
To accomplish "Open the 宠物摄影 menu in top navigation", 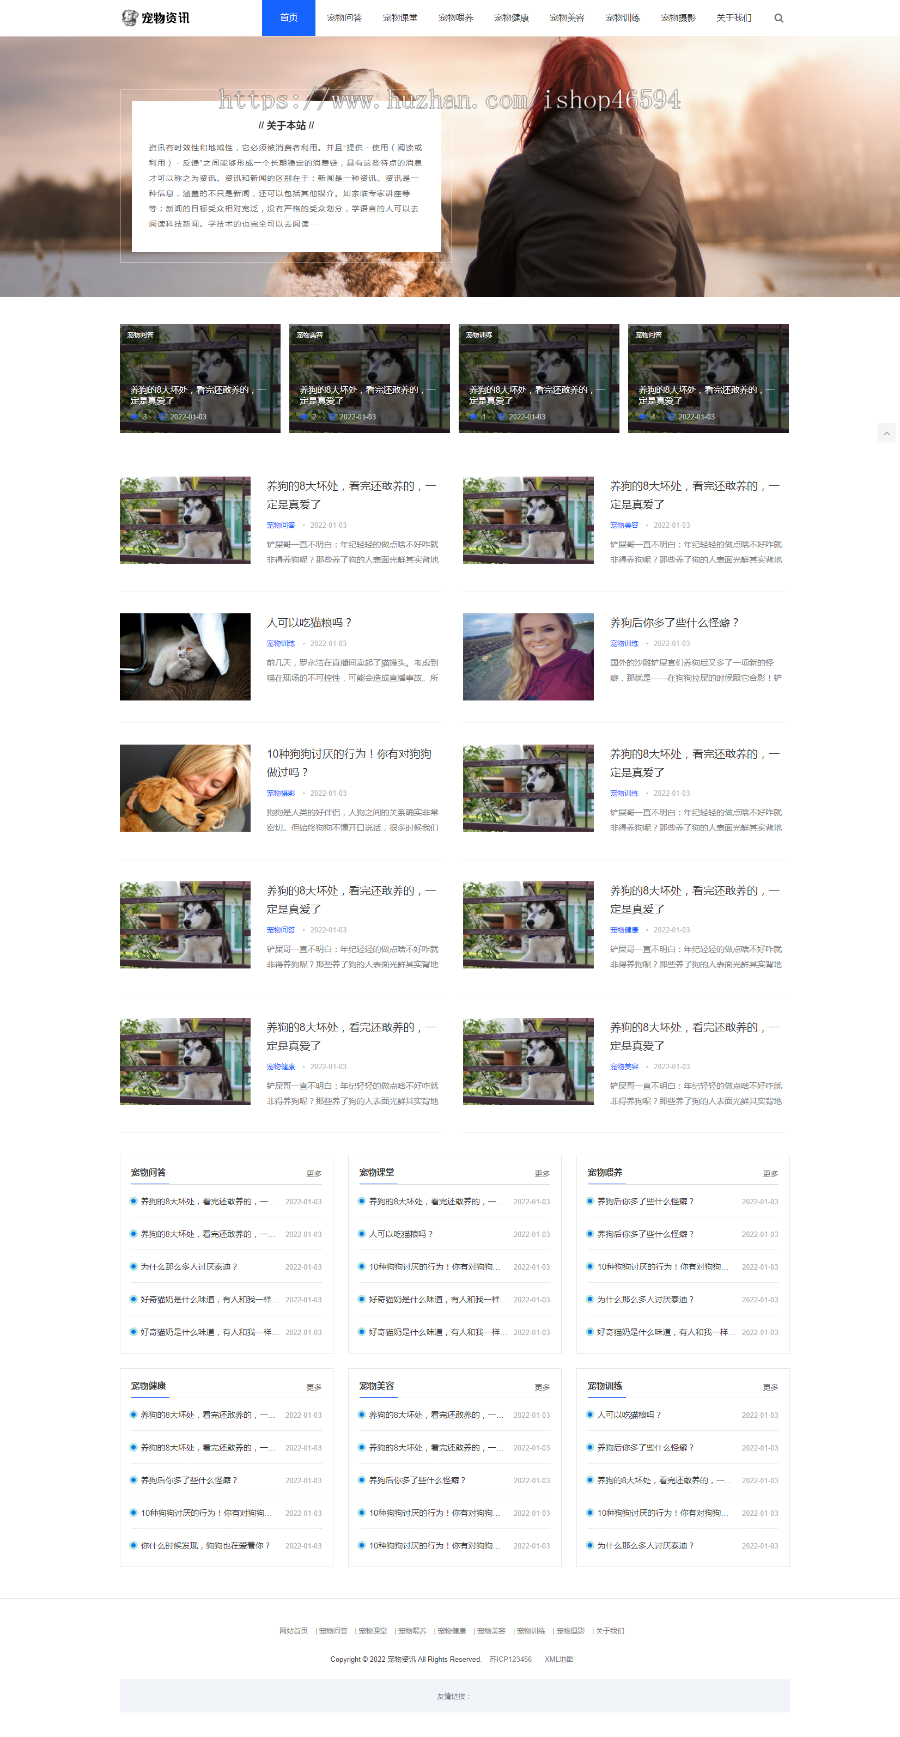I will click(x=678, y=18).
